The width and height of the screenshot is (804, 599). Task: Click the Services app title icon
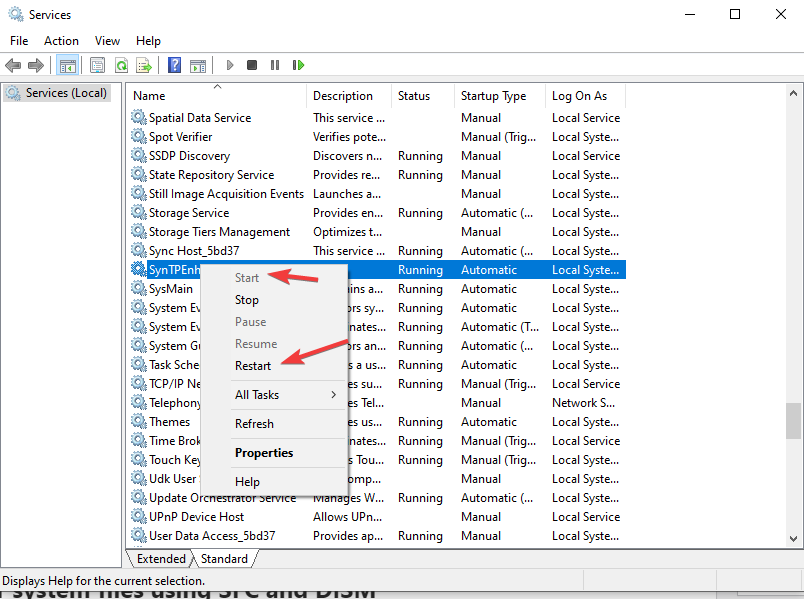(x=16, y=14)
